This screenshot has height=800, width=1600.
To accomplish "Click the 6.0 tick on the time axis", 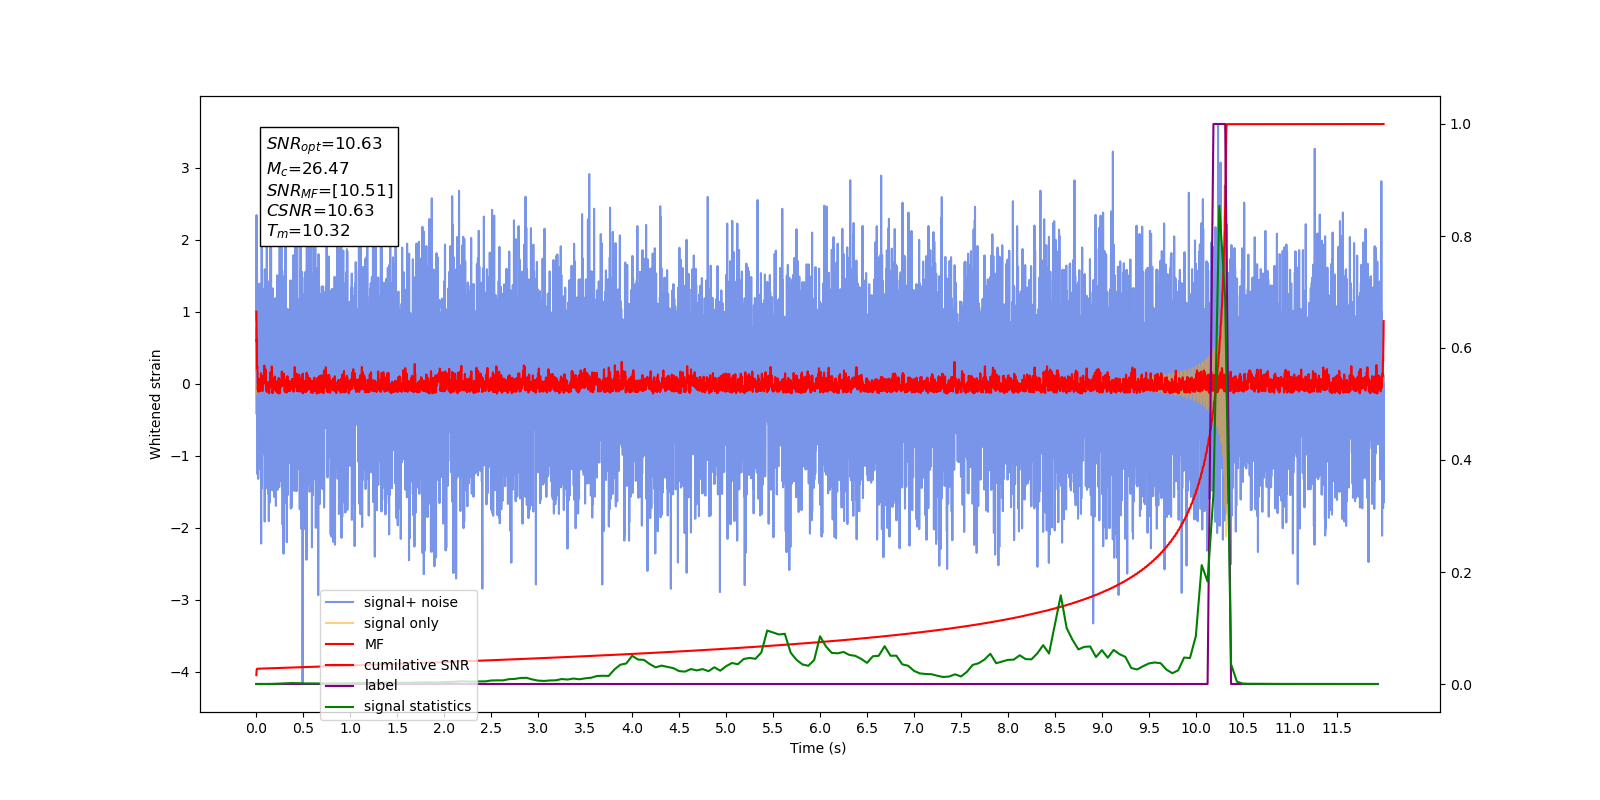I will (820, 728).
